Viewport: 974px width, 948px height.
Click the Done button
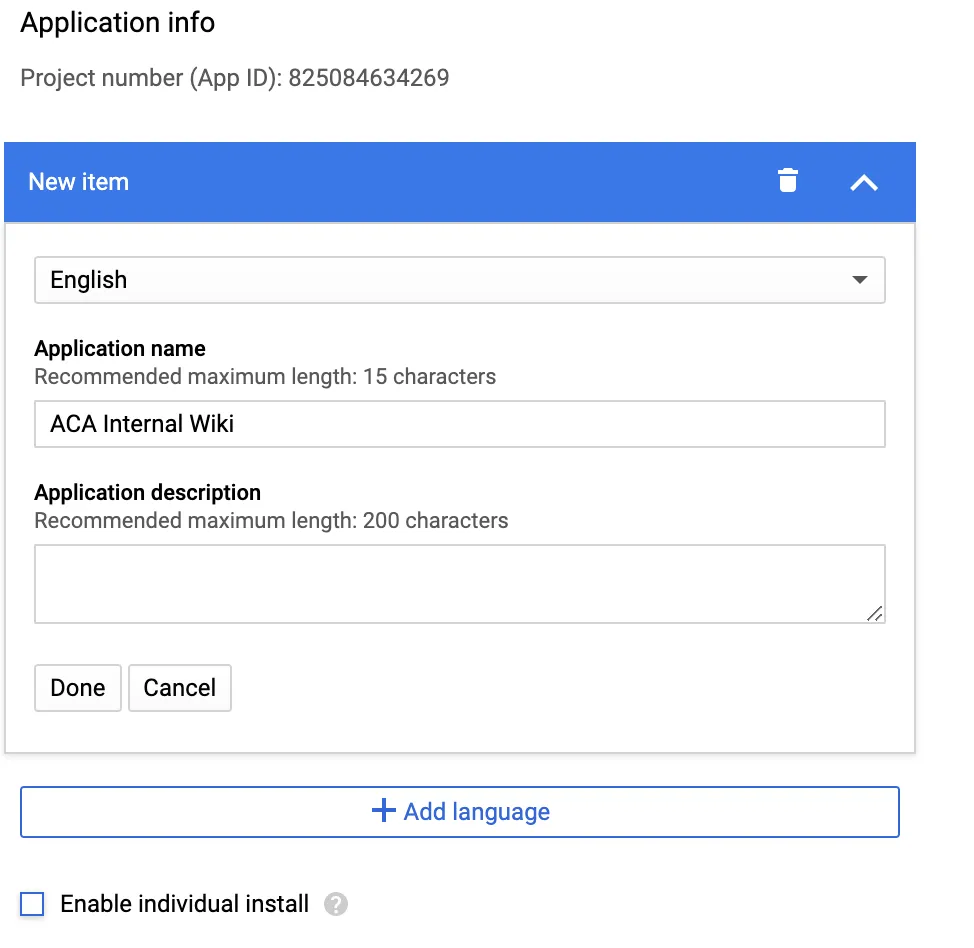tap(77, 688)
